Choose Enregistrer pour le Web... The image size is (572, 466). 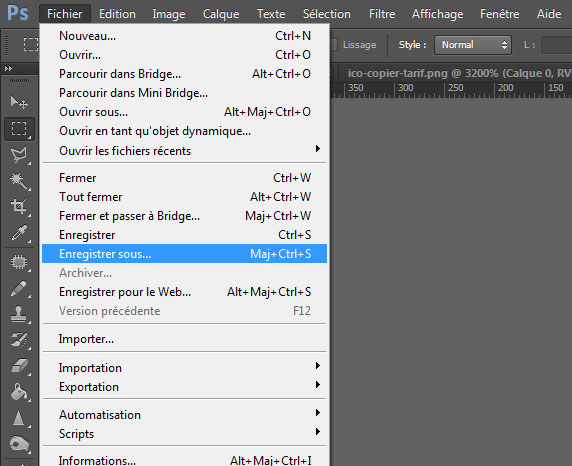pyautogui.click(x=185, y=292)
